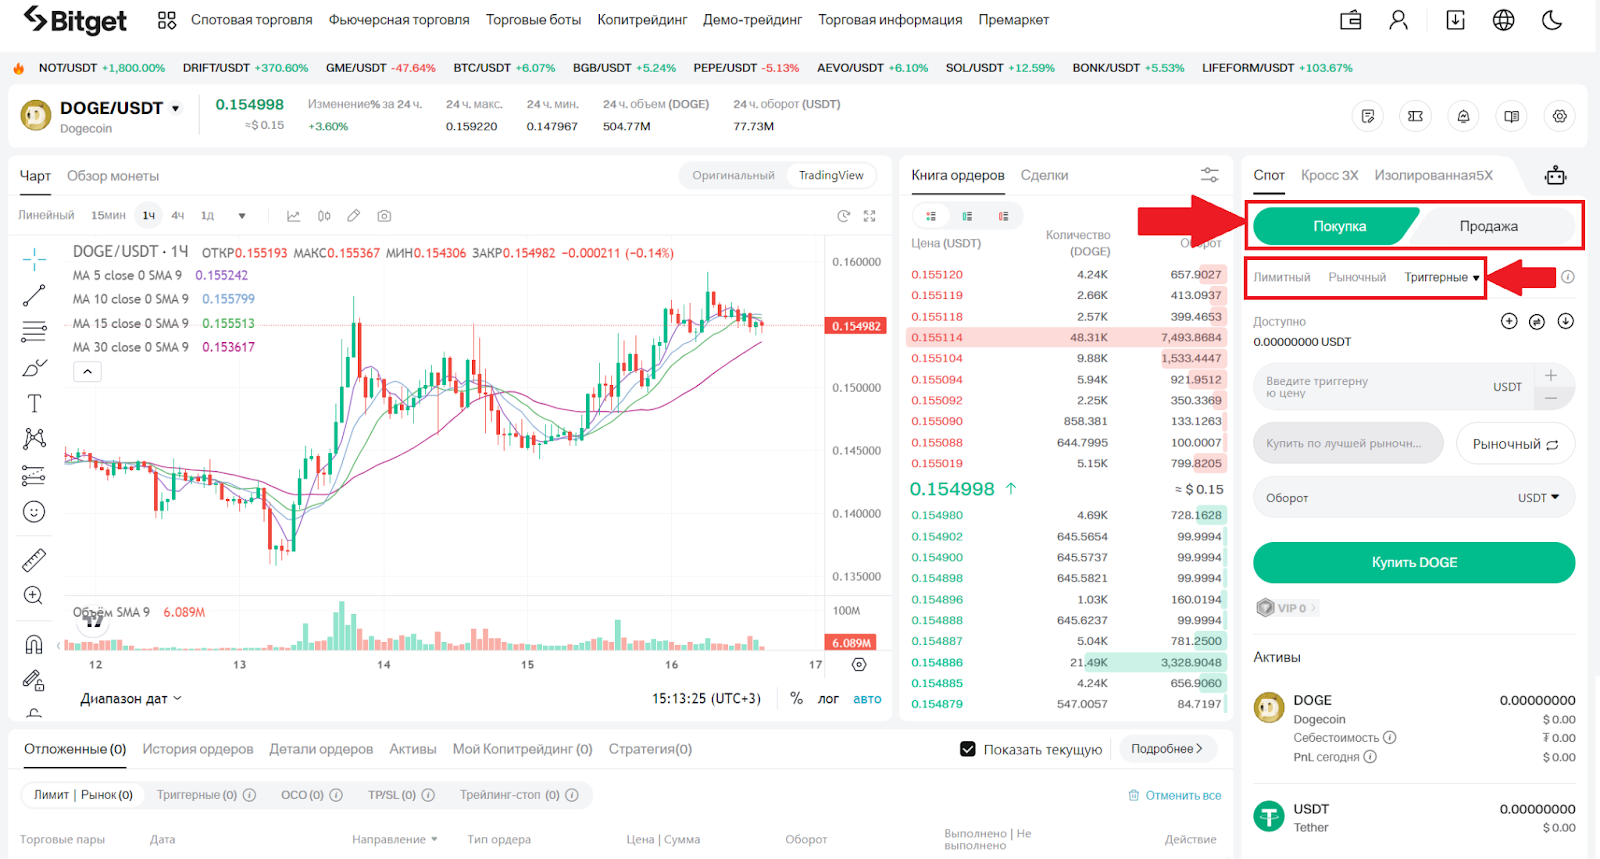Open the trading bot robot icon
The width and height of the screenshot is (1600, 859).
[1555, 176]
